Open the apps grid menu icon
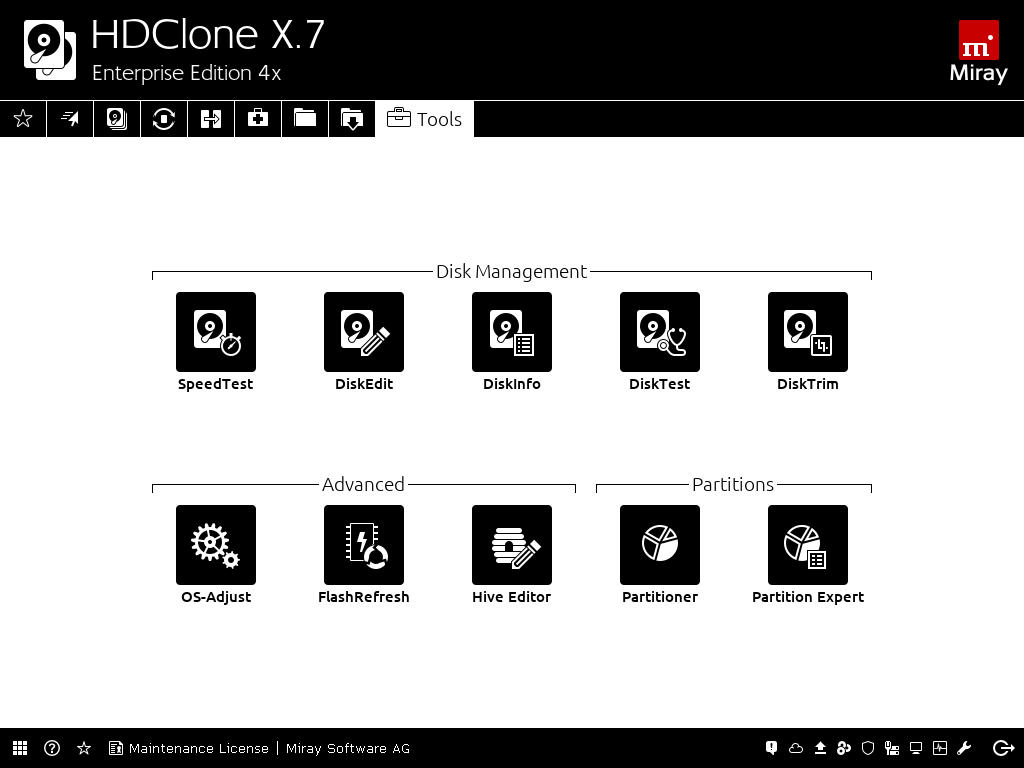1024x768 pixels. (19, 748)
